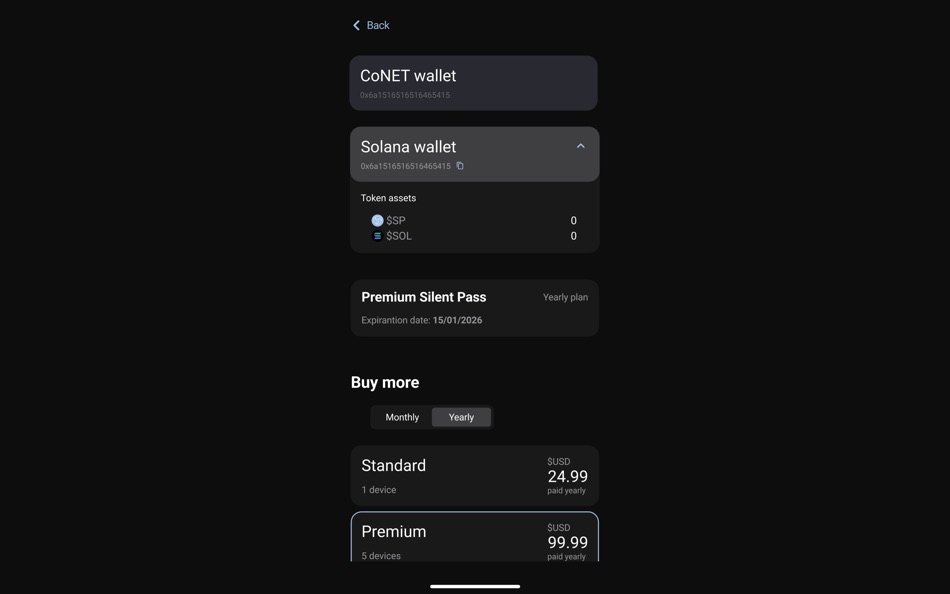Viewport: 950px width, 594px height.
Task: Keep Yearly billing selected
Action: point(461,416)
